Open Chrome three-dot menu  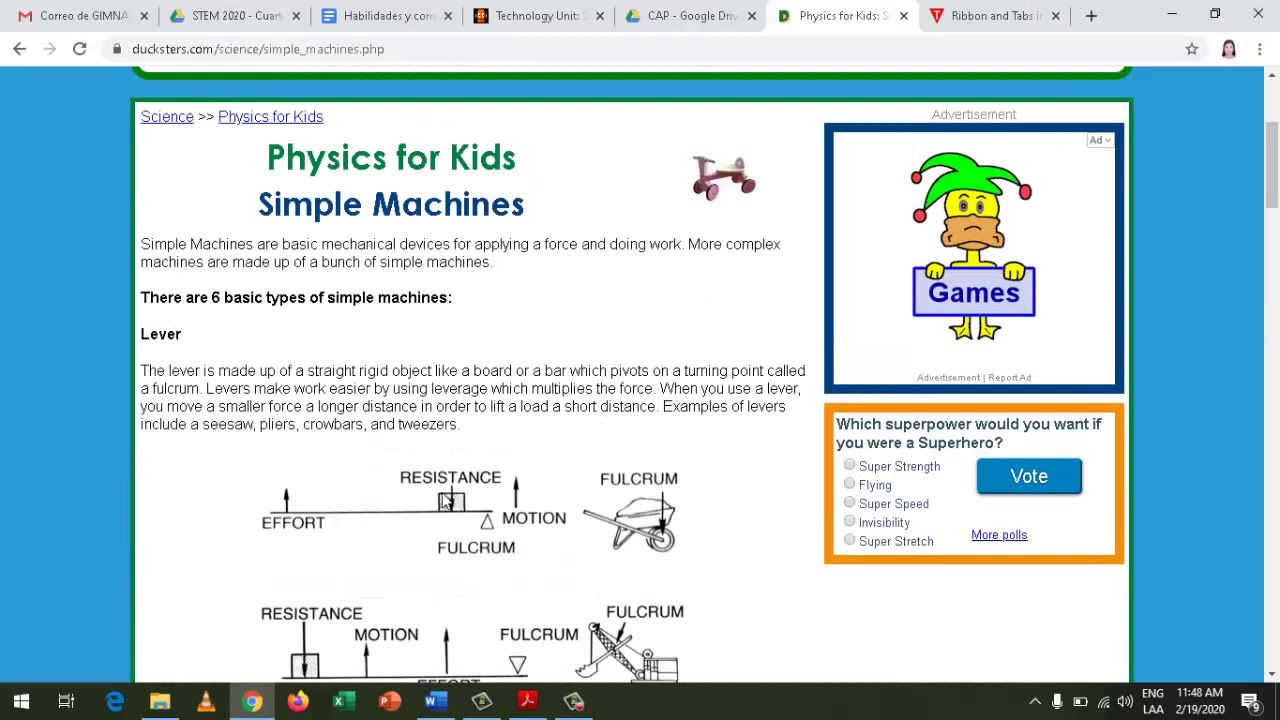click(1259, 49)
